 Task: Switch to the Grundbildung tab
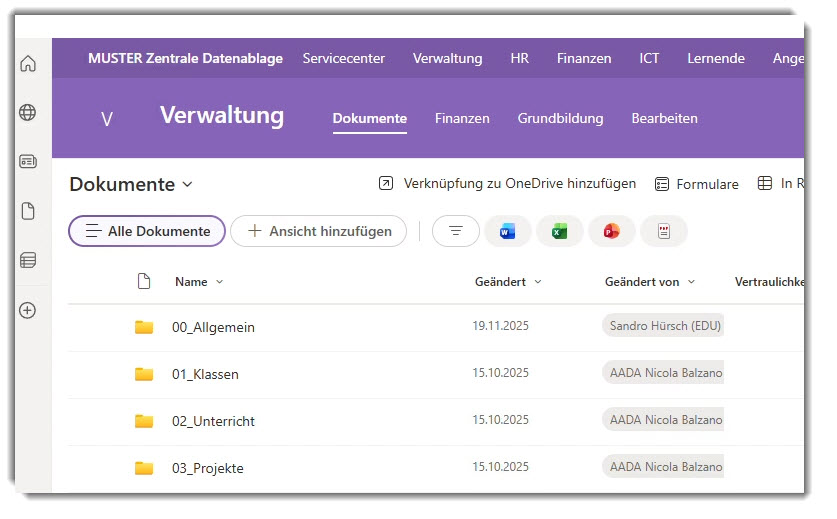(x=560, y=118)
